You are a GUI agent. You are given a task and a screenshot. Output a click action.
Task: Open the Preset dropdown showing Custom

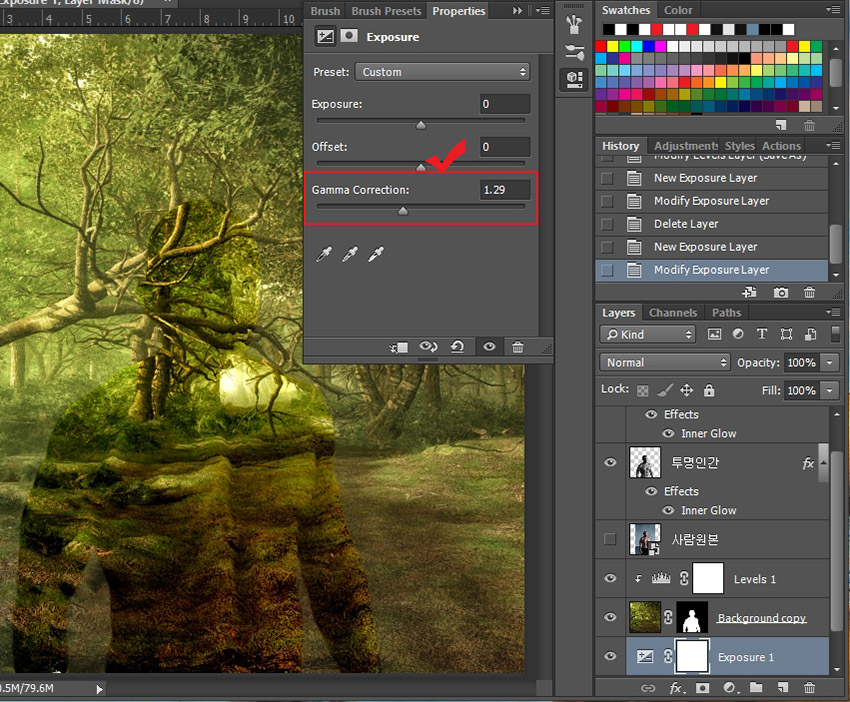point(442,72)
